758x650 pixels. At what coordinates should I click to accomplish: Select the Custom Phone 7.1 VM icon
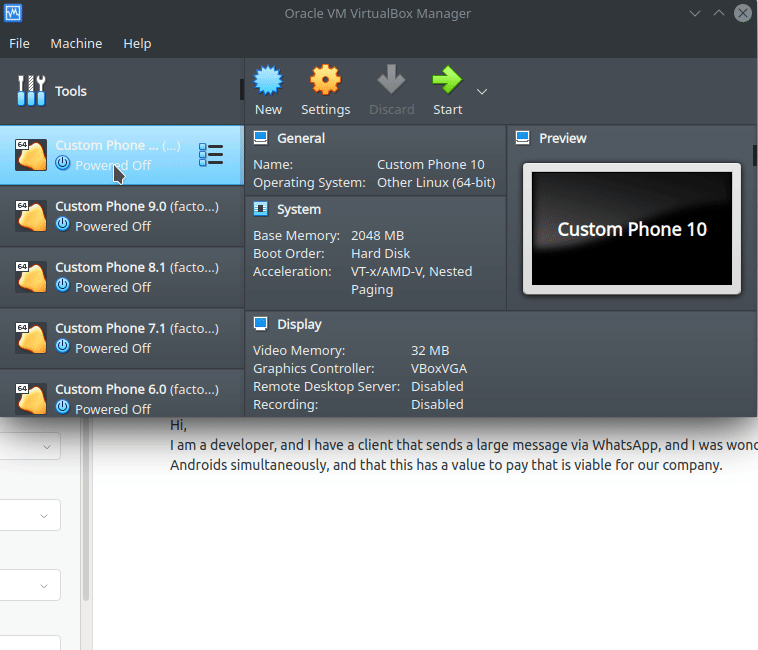click(31, 338)
